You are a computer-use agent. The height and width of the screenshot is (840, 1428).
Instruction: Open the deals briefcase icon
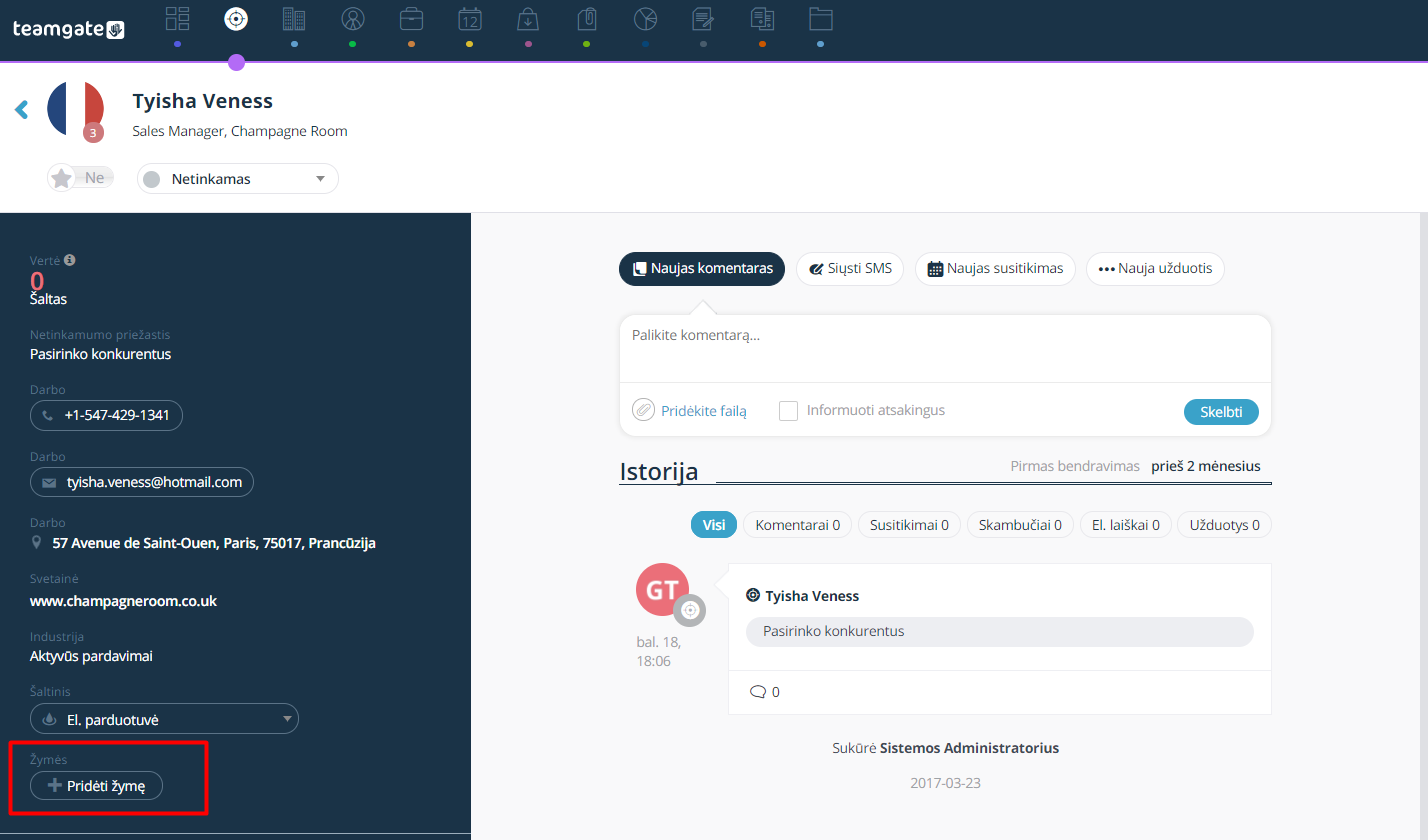[x=411, y=19]
